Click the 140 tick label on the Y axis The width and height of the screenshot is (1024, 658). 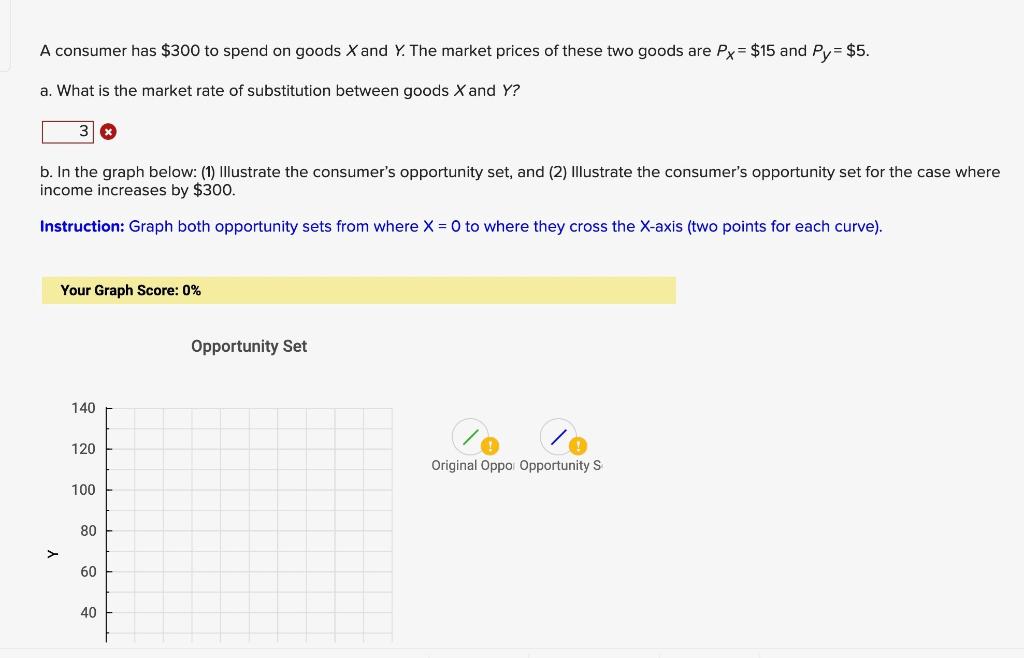pos(83,408)
